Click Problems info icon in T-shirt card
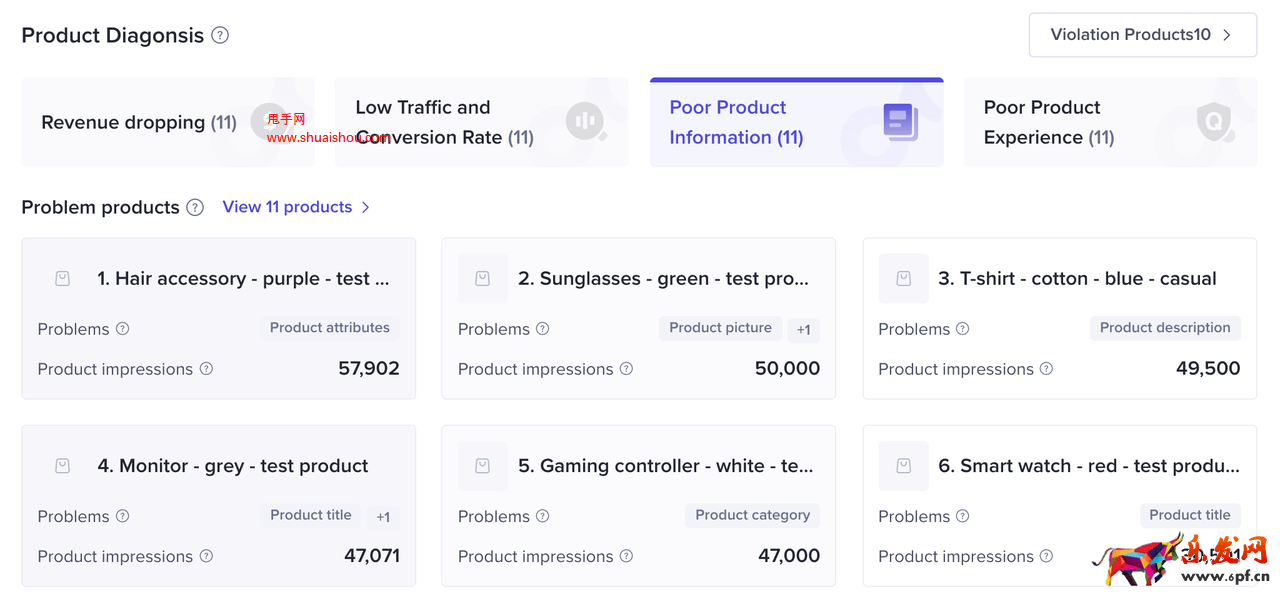1280x597 pixels. pyautogui.click(x=962, y=328)
